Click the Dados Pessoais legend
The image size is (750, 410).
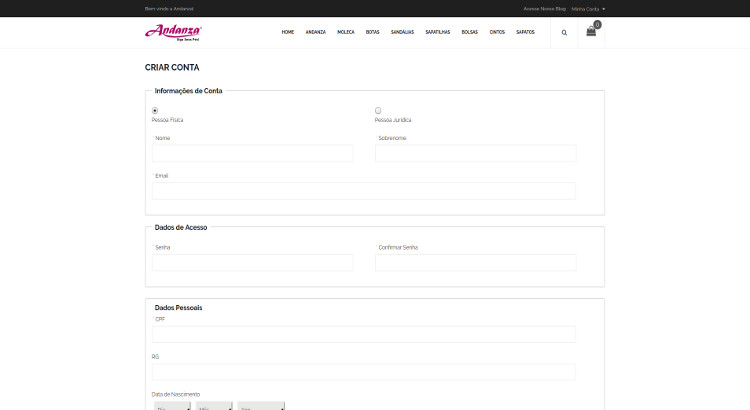(178, 308)
